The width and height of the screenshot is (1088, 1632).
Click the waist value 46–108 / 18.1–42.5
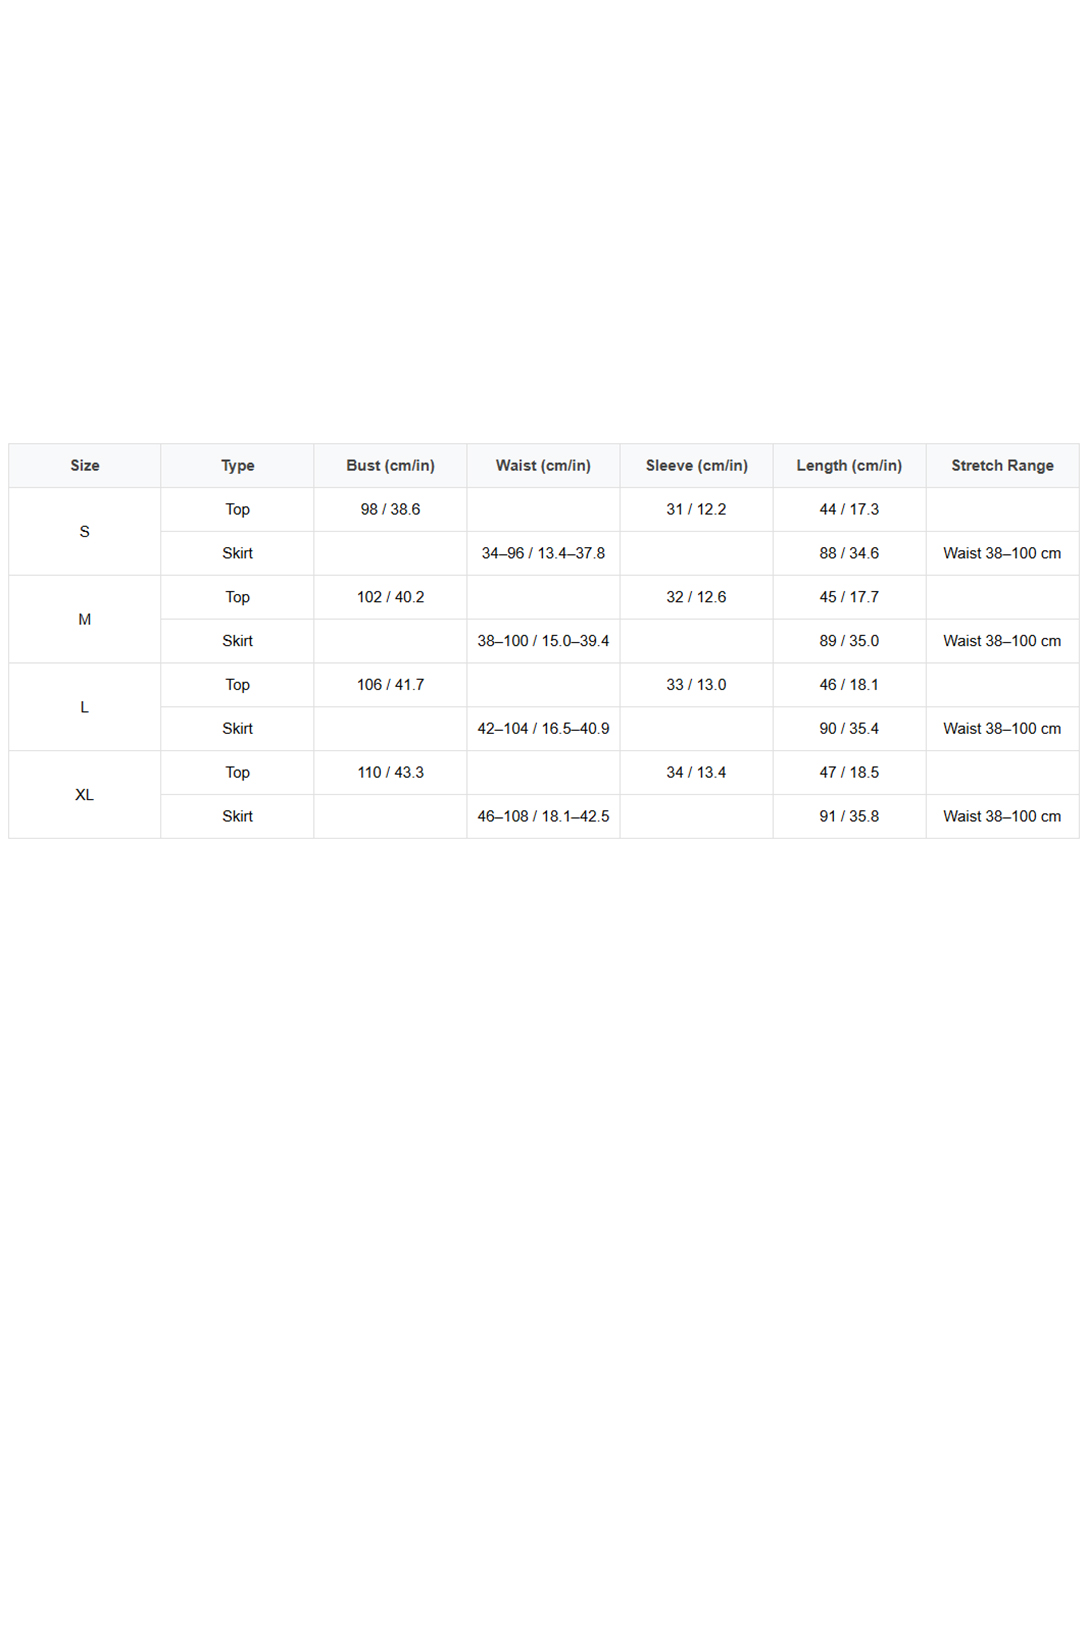(x=544, y=816)
